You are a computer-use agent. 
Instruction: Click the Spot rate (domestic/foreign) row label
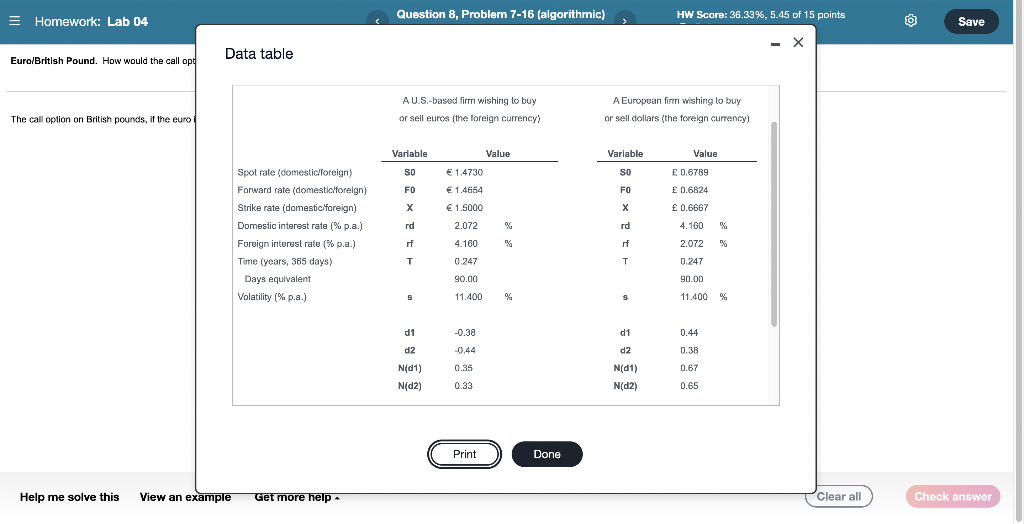[295, 172]
